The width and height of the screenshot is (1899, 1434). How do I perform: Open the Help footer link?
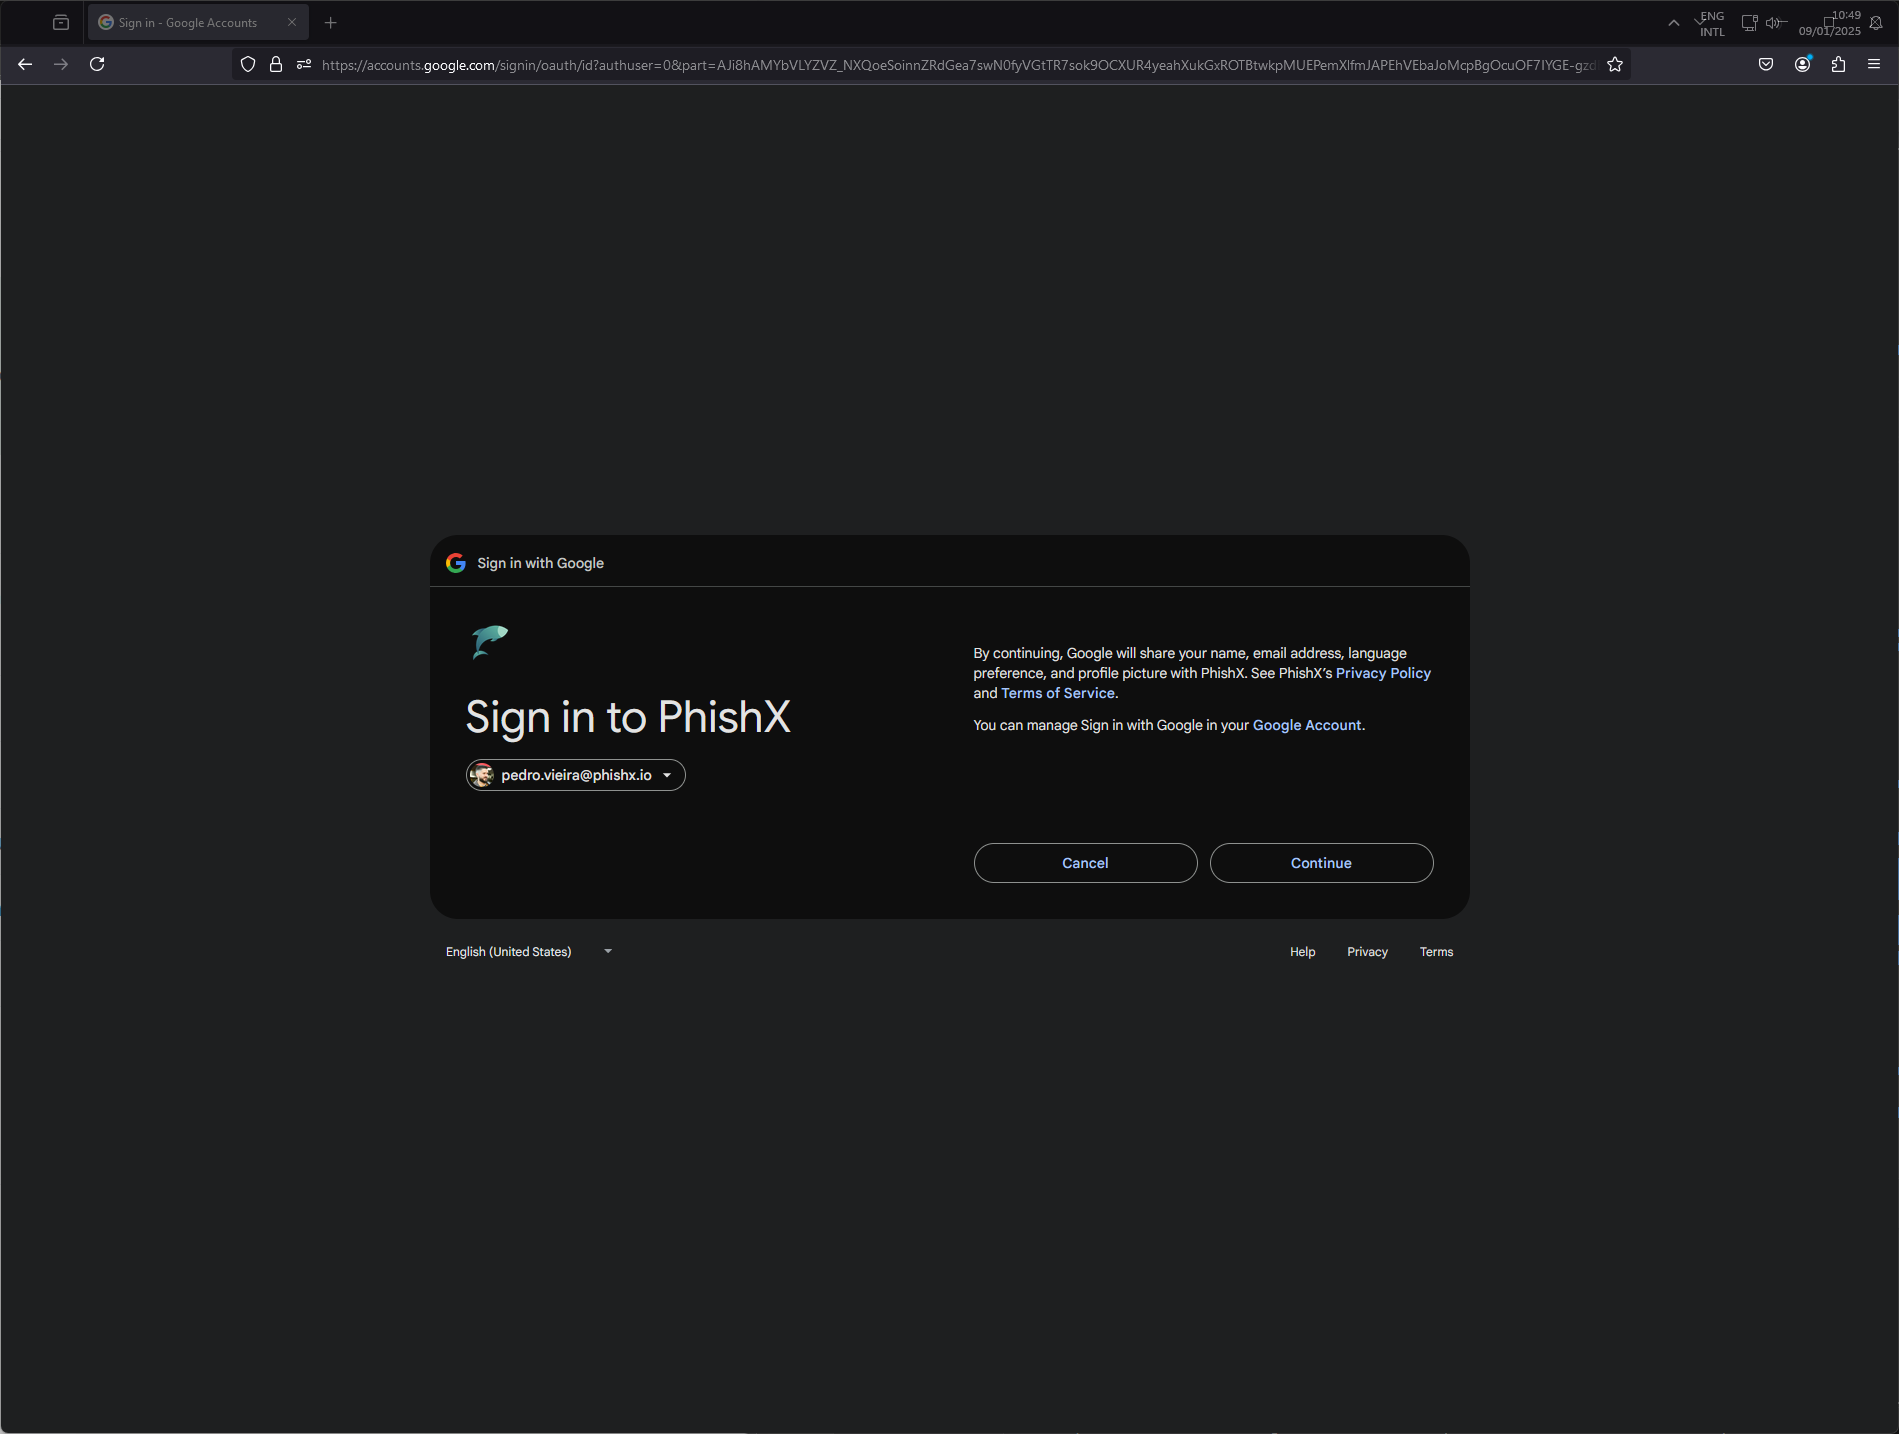pos(1302,952)
